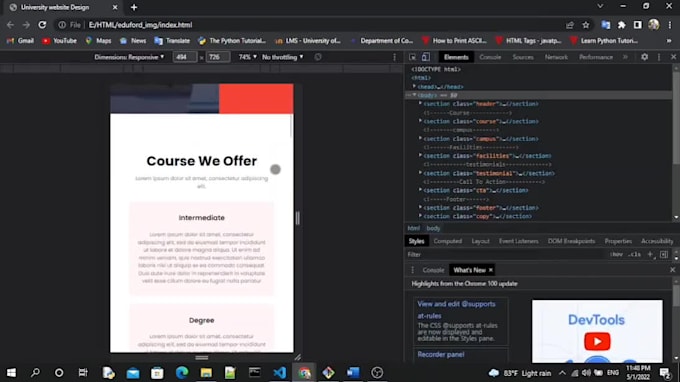Image resolution: width=680 pixels, height=382 pixels.
Task: Toggle the .cls class editor
Action: pos(634,255)
